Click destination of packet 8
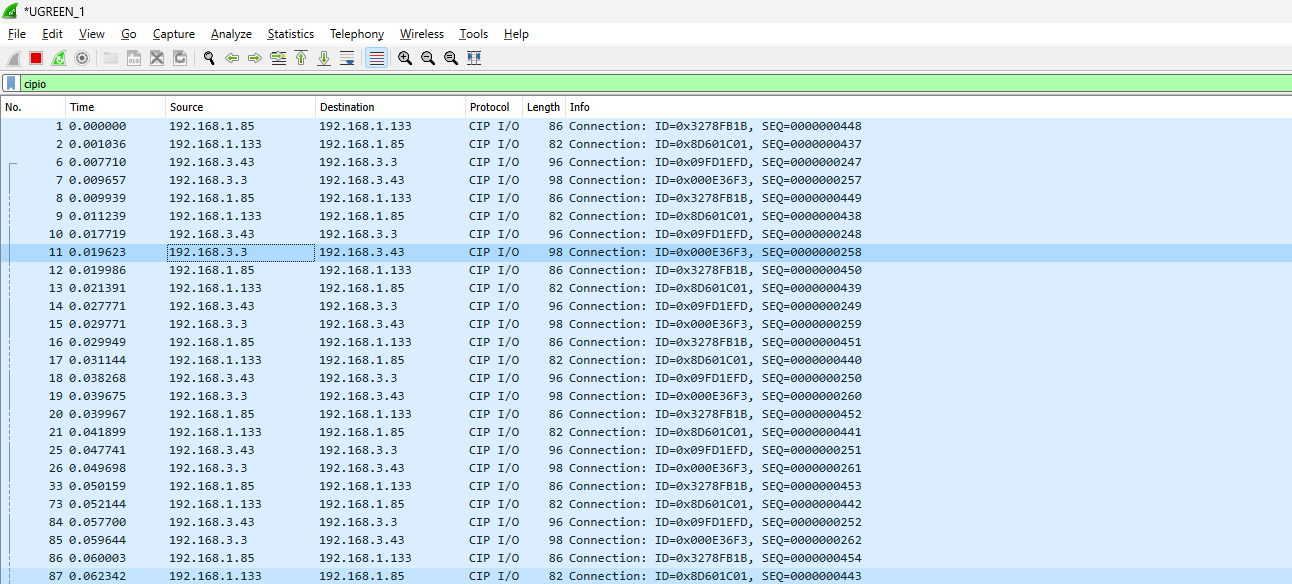The image size is (1292, 584). pos(365,198)
